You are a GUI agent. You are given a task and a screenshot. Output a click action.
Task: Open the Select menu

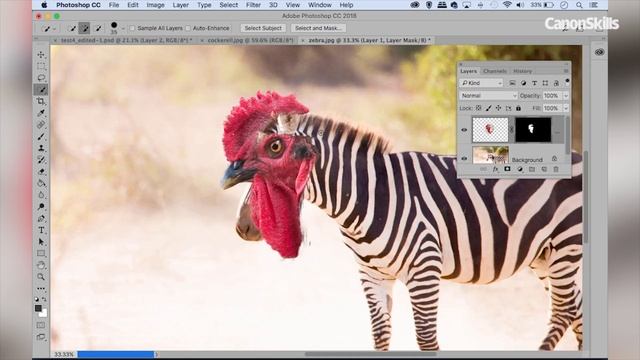[x=229, y=5]
